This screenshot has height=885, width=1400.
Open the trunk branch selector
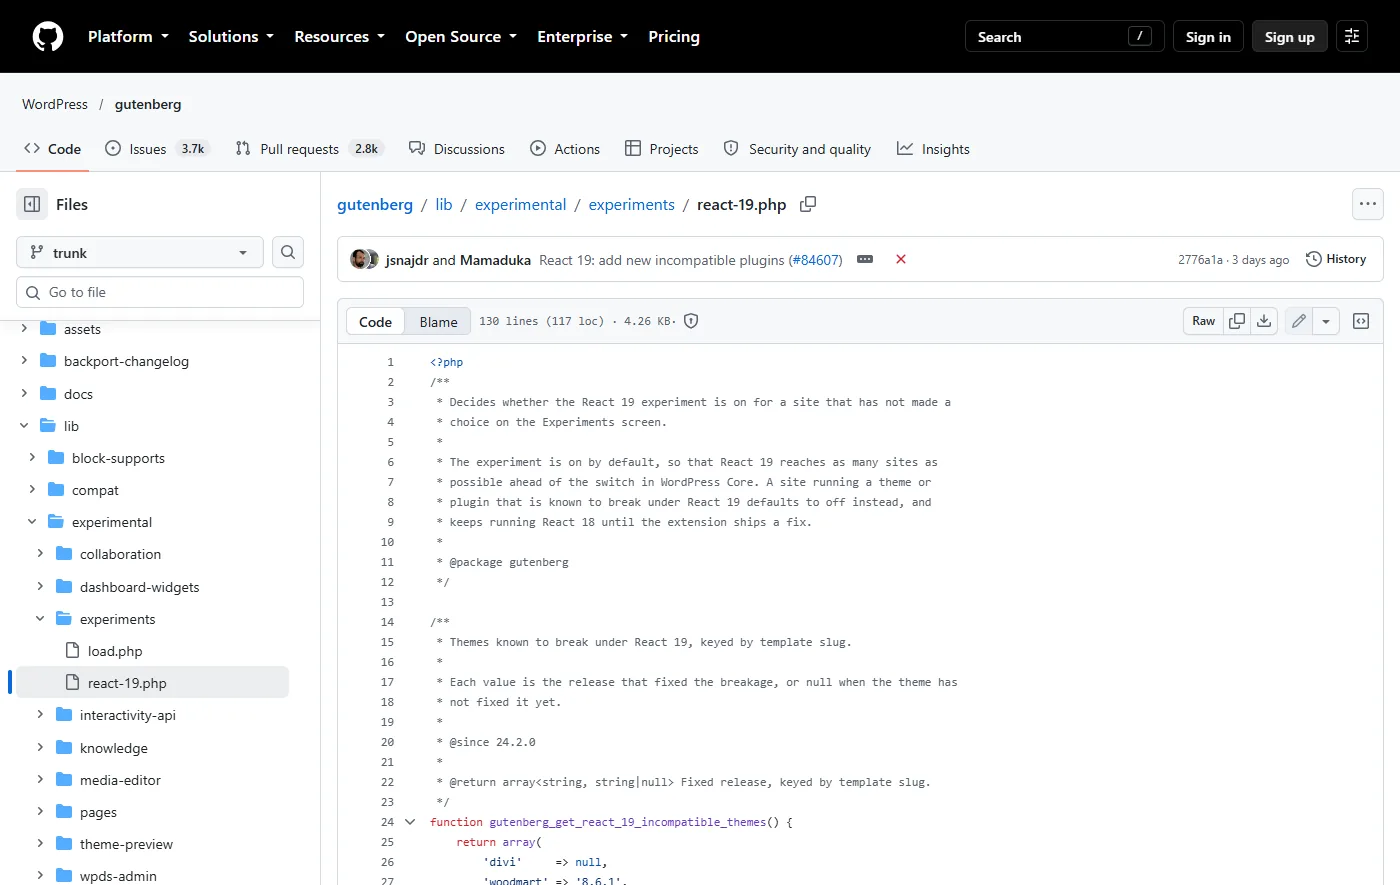point(140,252)
